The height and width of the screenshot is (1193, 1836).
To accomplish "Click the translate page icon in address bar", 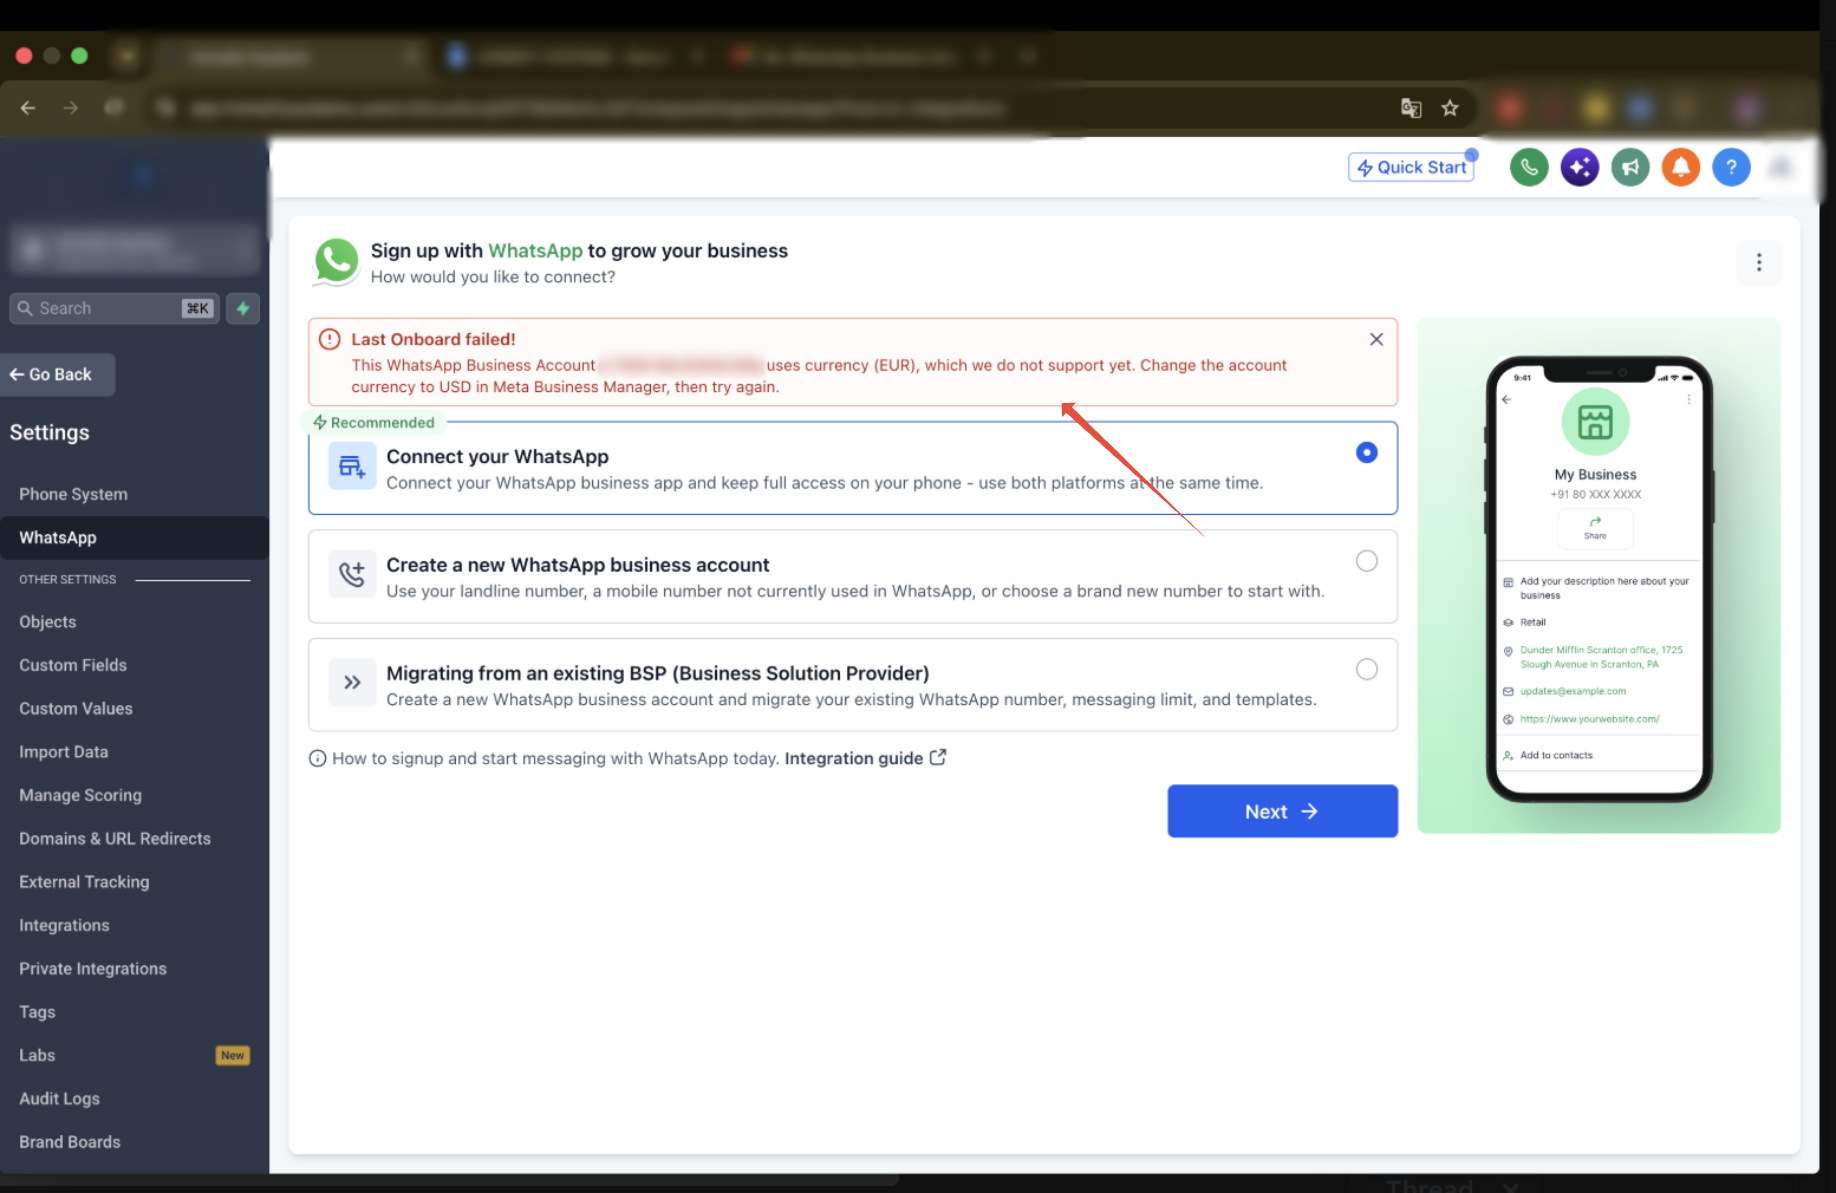I will coord(1411,108).
